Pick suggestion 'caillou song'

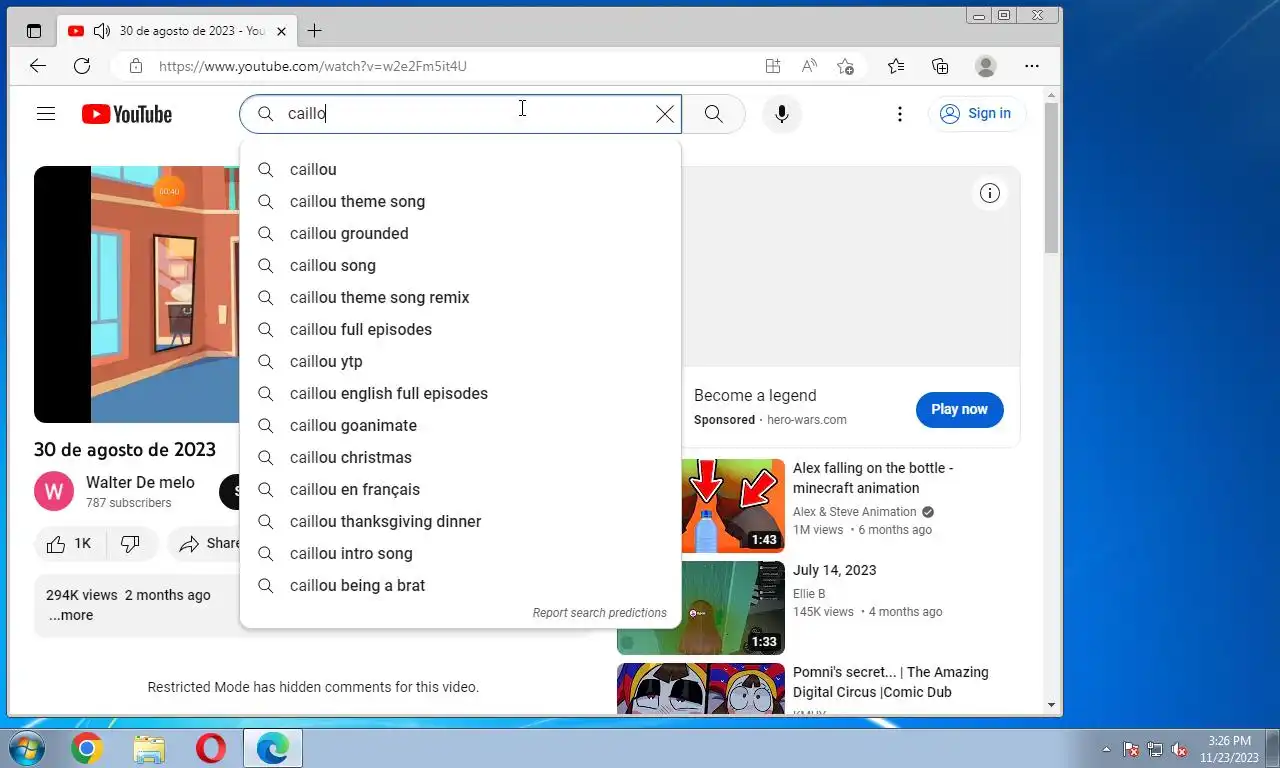tap(460, 266)
